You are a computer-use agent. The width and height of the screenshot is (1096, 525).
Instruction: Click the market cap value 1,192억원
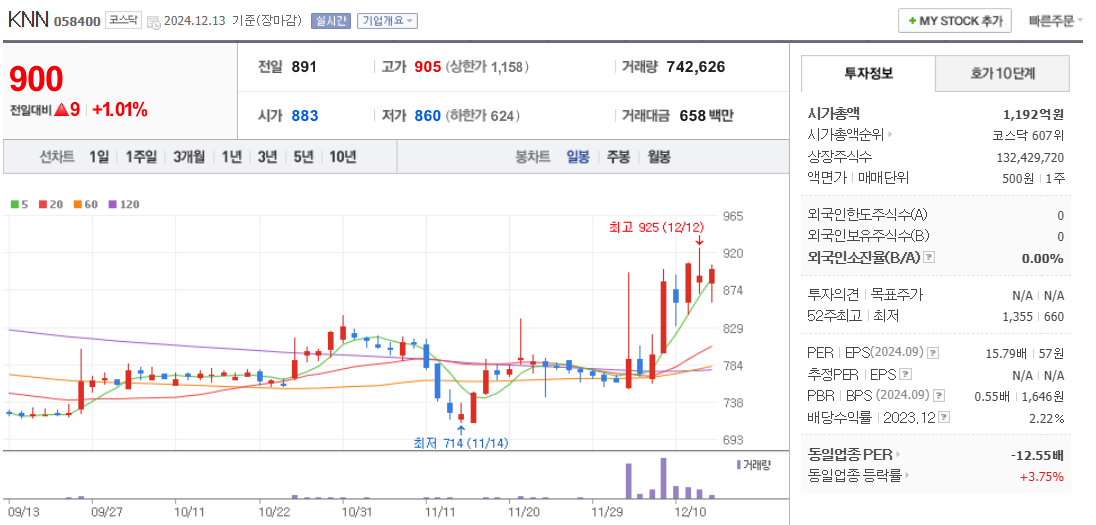pyautogui.click(x=1033, y=113)
